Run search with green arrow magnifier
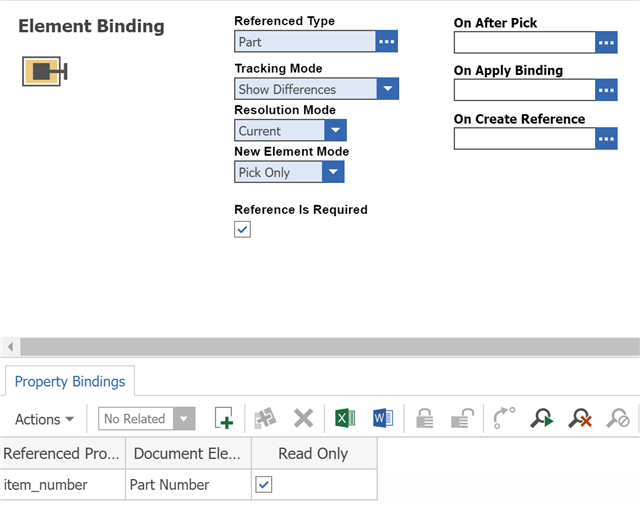 [x=541, y=419]
